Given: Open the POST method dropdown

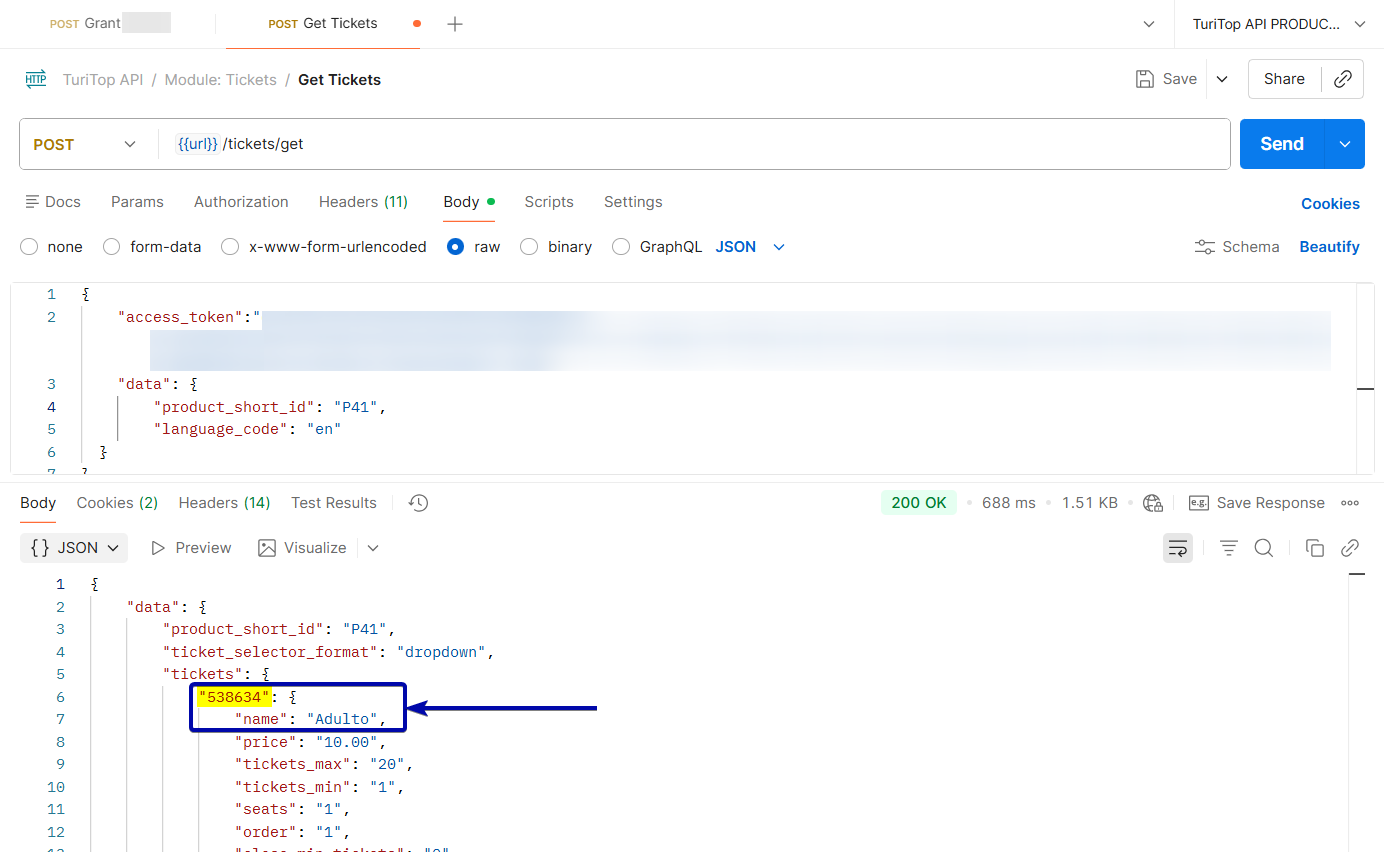Looking at the screenshot, I should click(85, 144).
